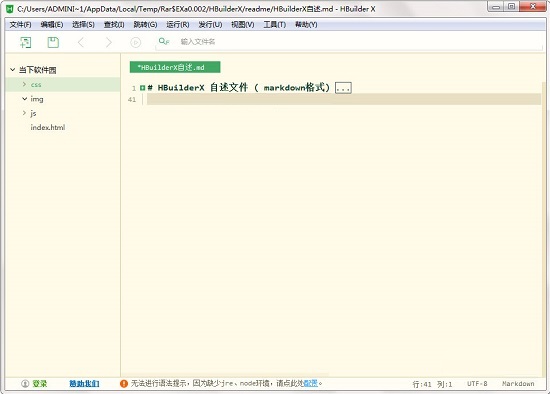Select the js folder label
This screenshot has width=550, height=394.
tap(33, 113)
